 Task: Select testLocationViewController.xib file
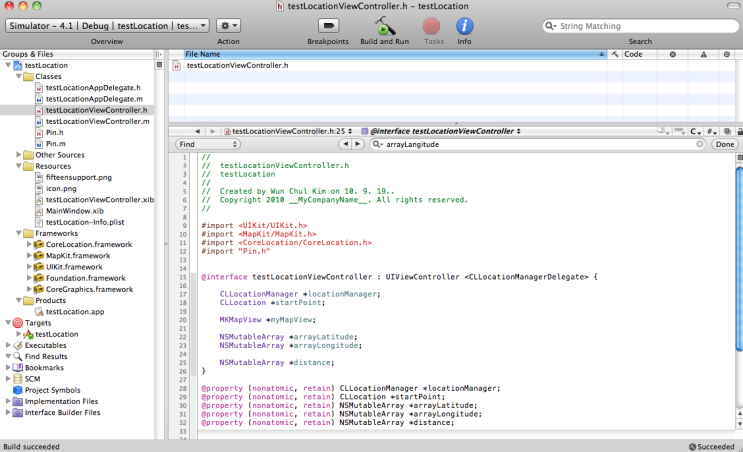[x=100, y=199]
